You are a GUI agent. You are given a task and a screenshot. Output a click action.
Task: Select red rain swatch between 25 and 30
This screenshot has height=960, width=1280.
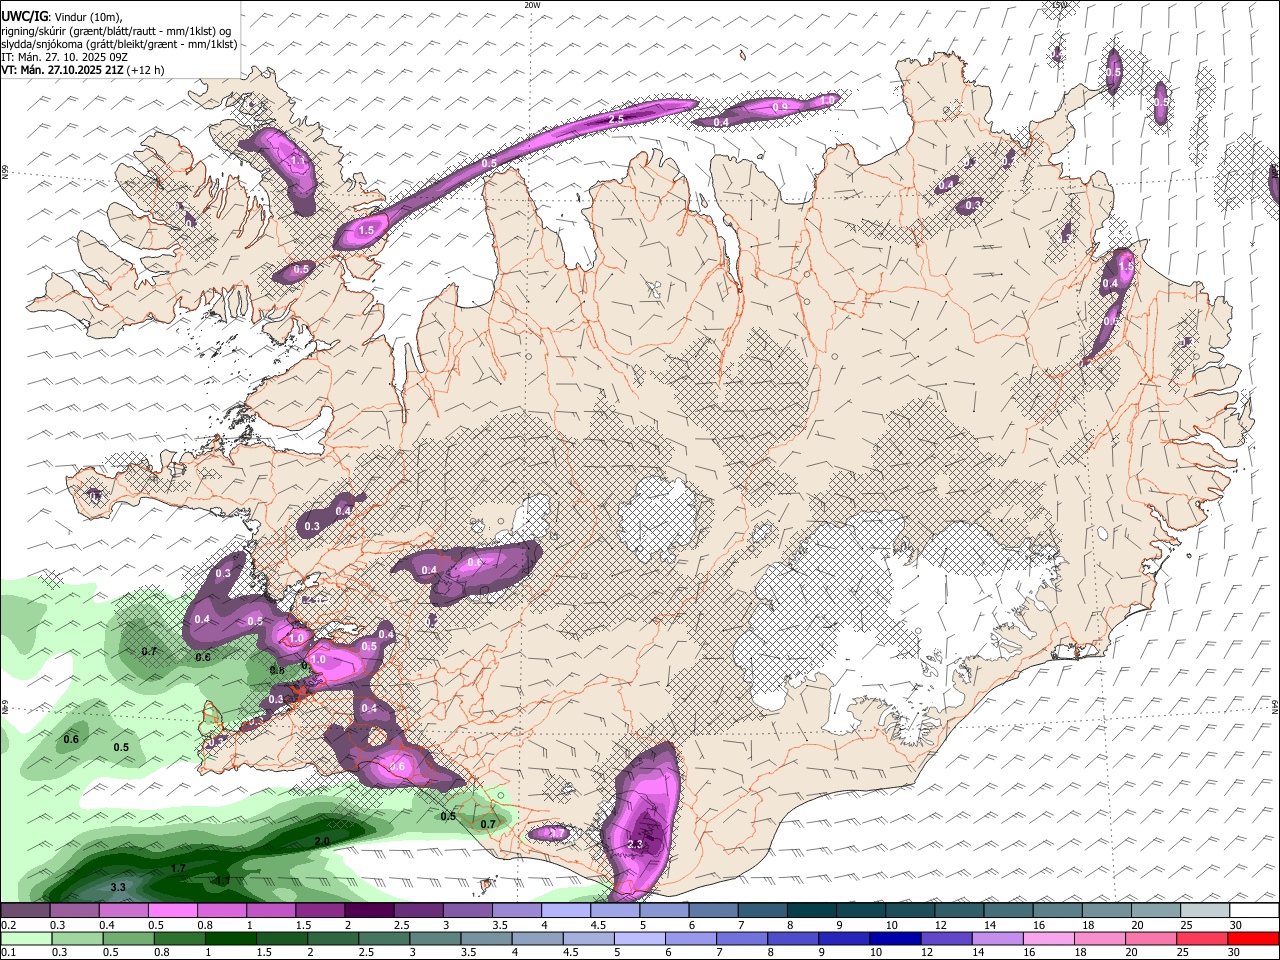1200,938
